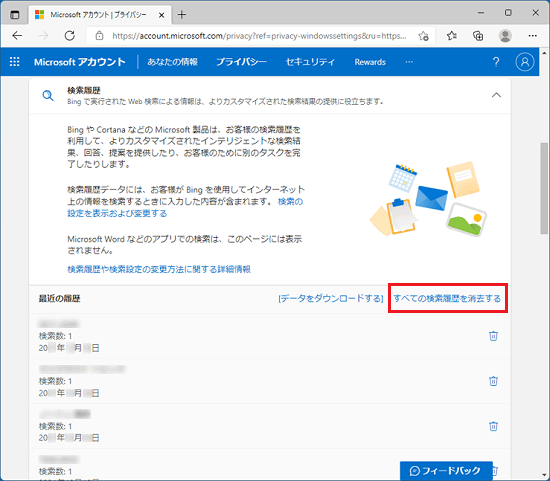Open the Microsoft app launcher grid
This screenshot has width=550, height=481.
[14, 62]
